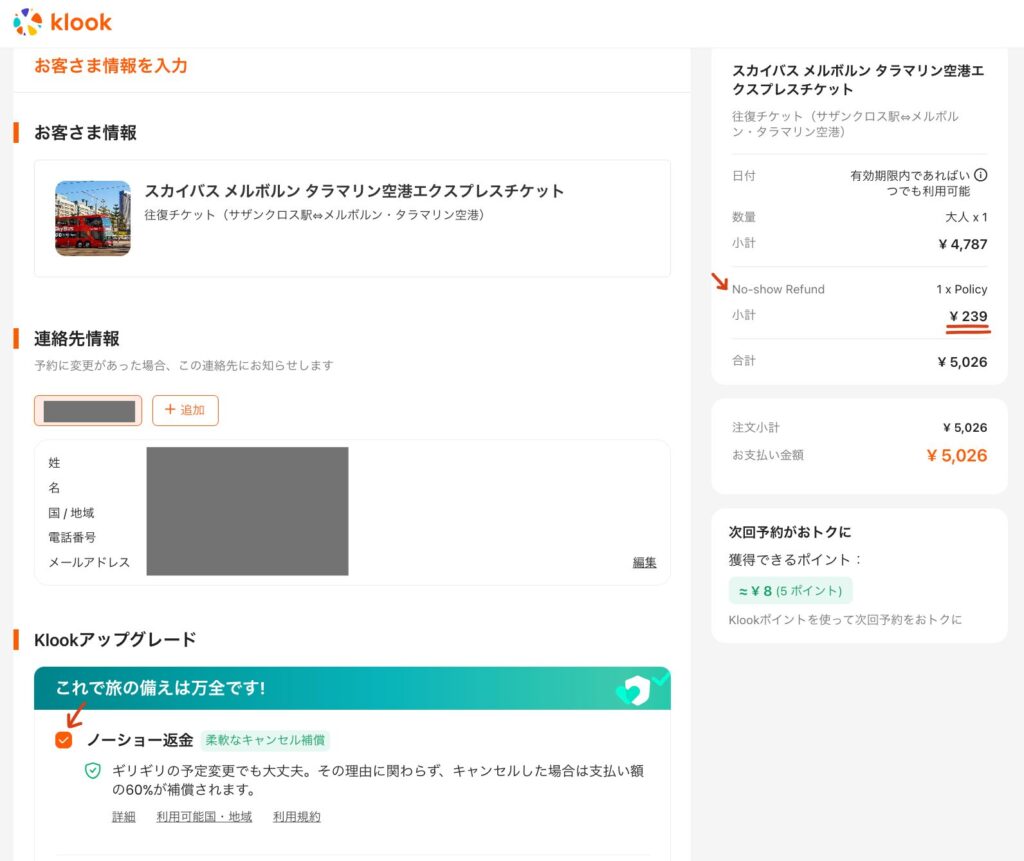This screenshot has width=1024, height=861.
Task: Click the 国 / 地域 field label
Action: click(71, 513)
